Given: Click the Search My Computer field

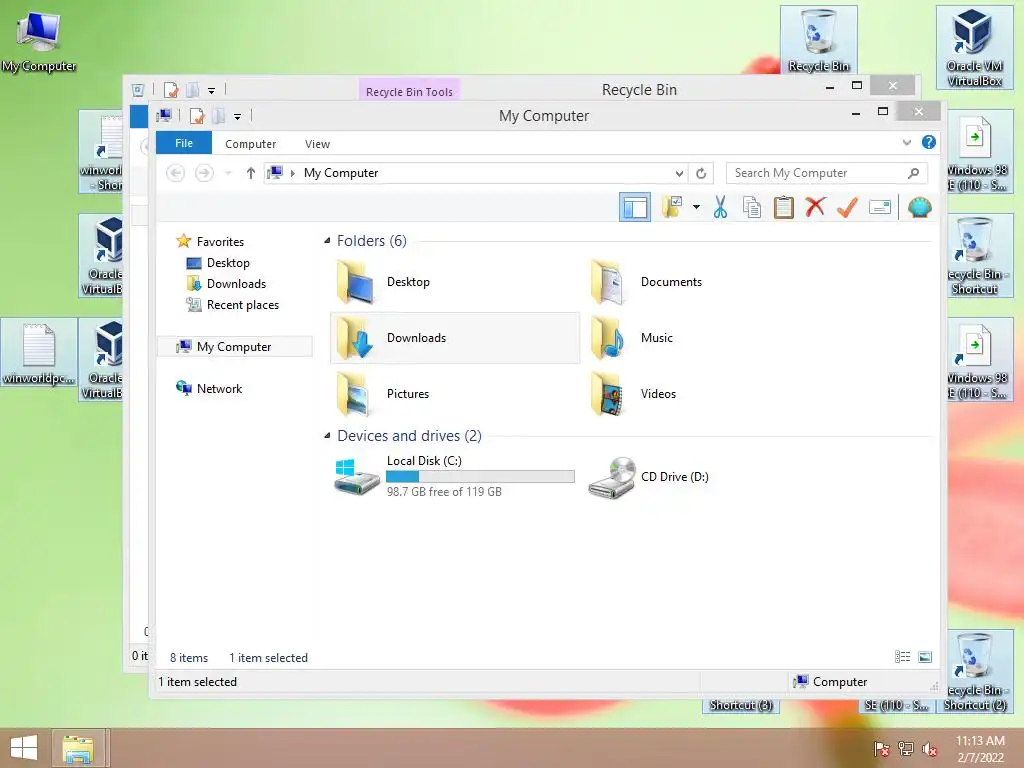Looking at the screenshot, I should [826, 173].
